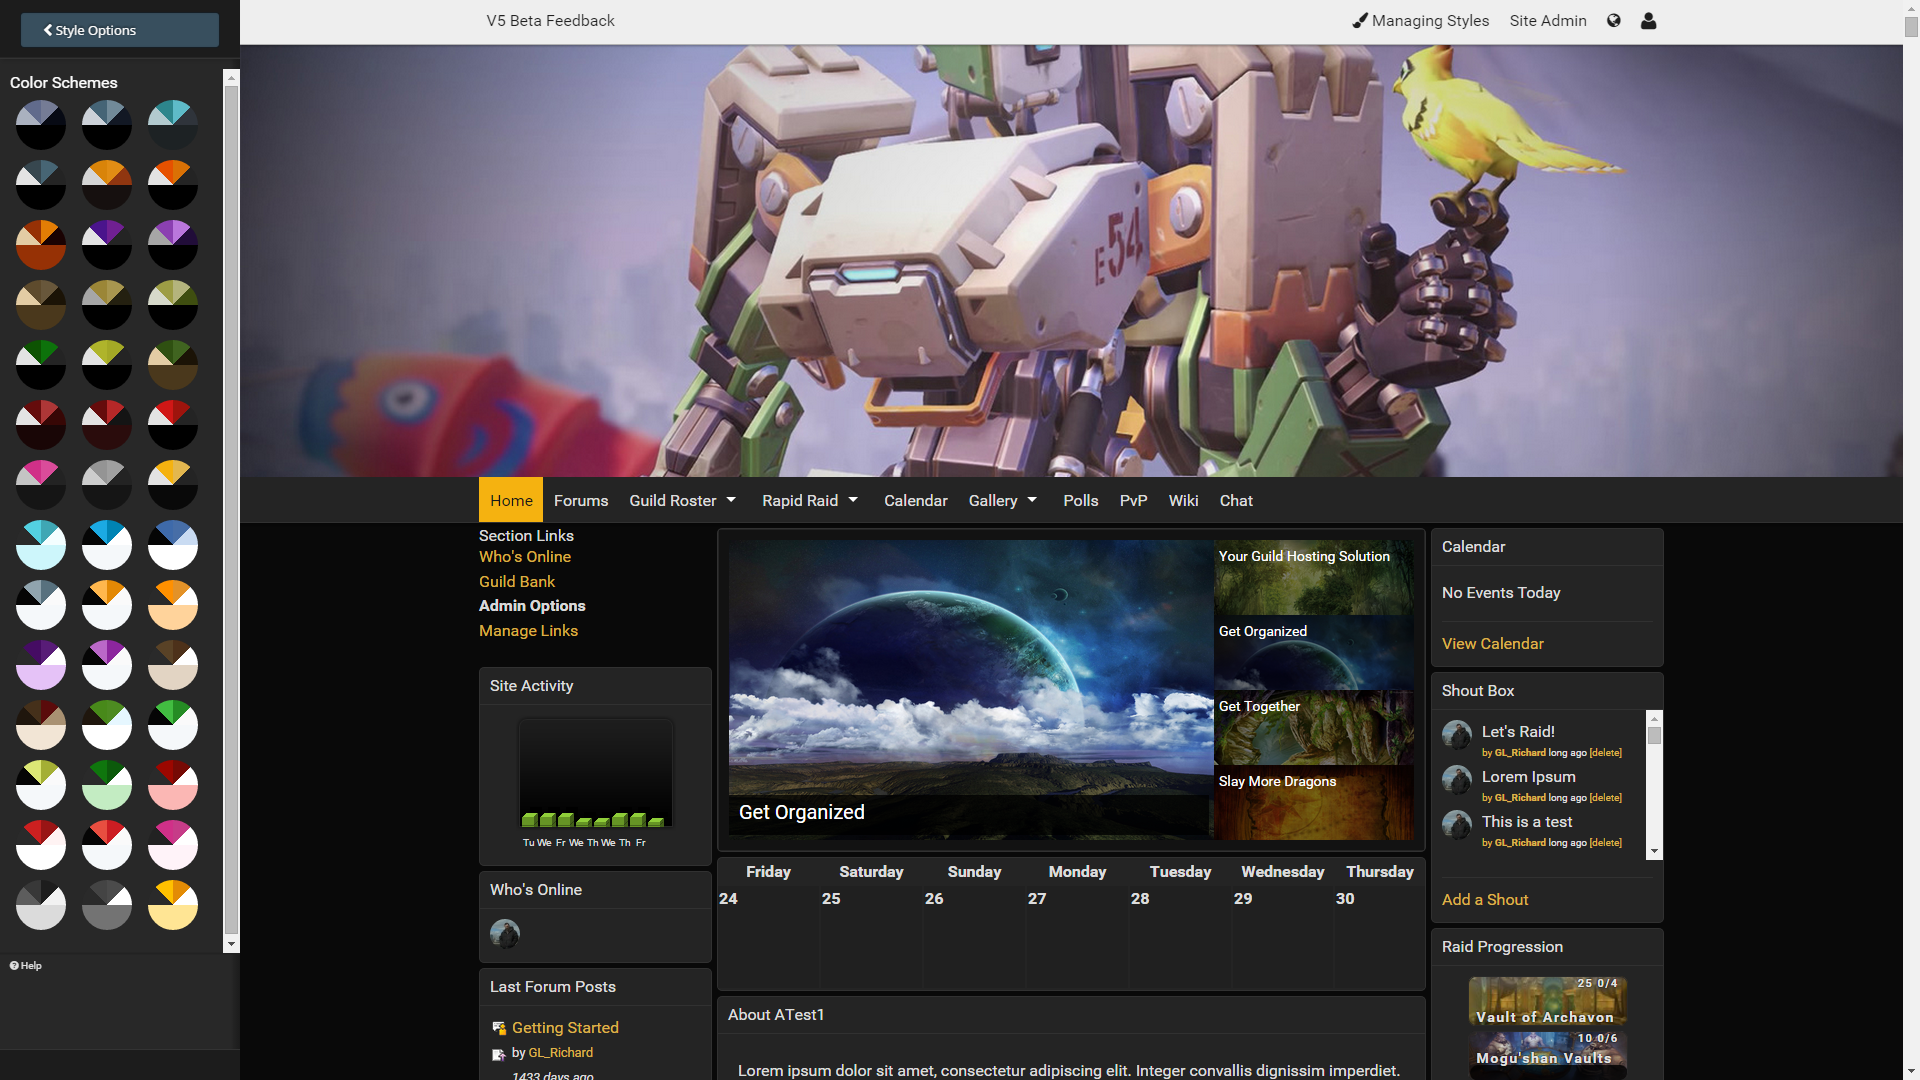1920x1080 pixels.
Task: Choose the all-orange dark red scheme
Action: tap(41, 245)
